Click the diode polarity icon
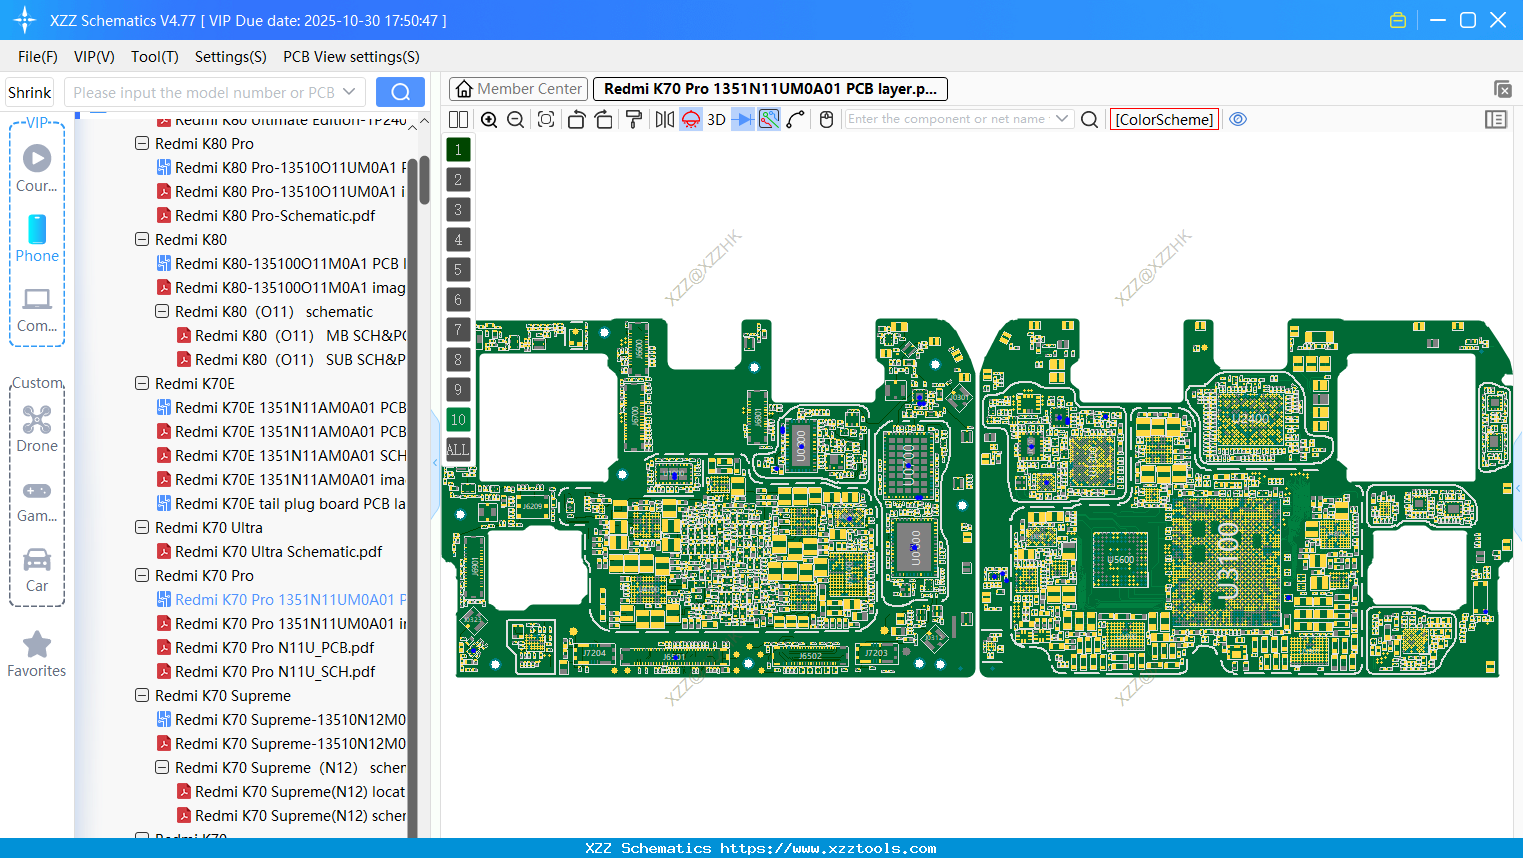Viewport: 1523px width, 858px height. pos(741,119)
